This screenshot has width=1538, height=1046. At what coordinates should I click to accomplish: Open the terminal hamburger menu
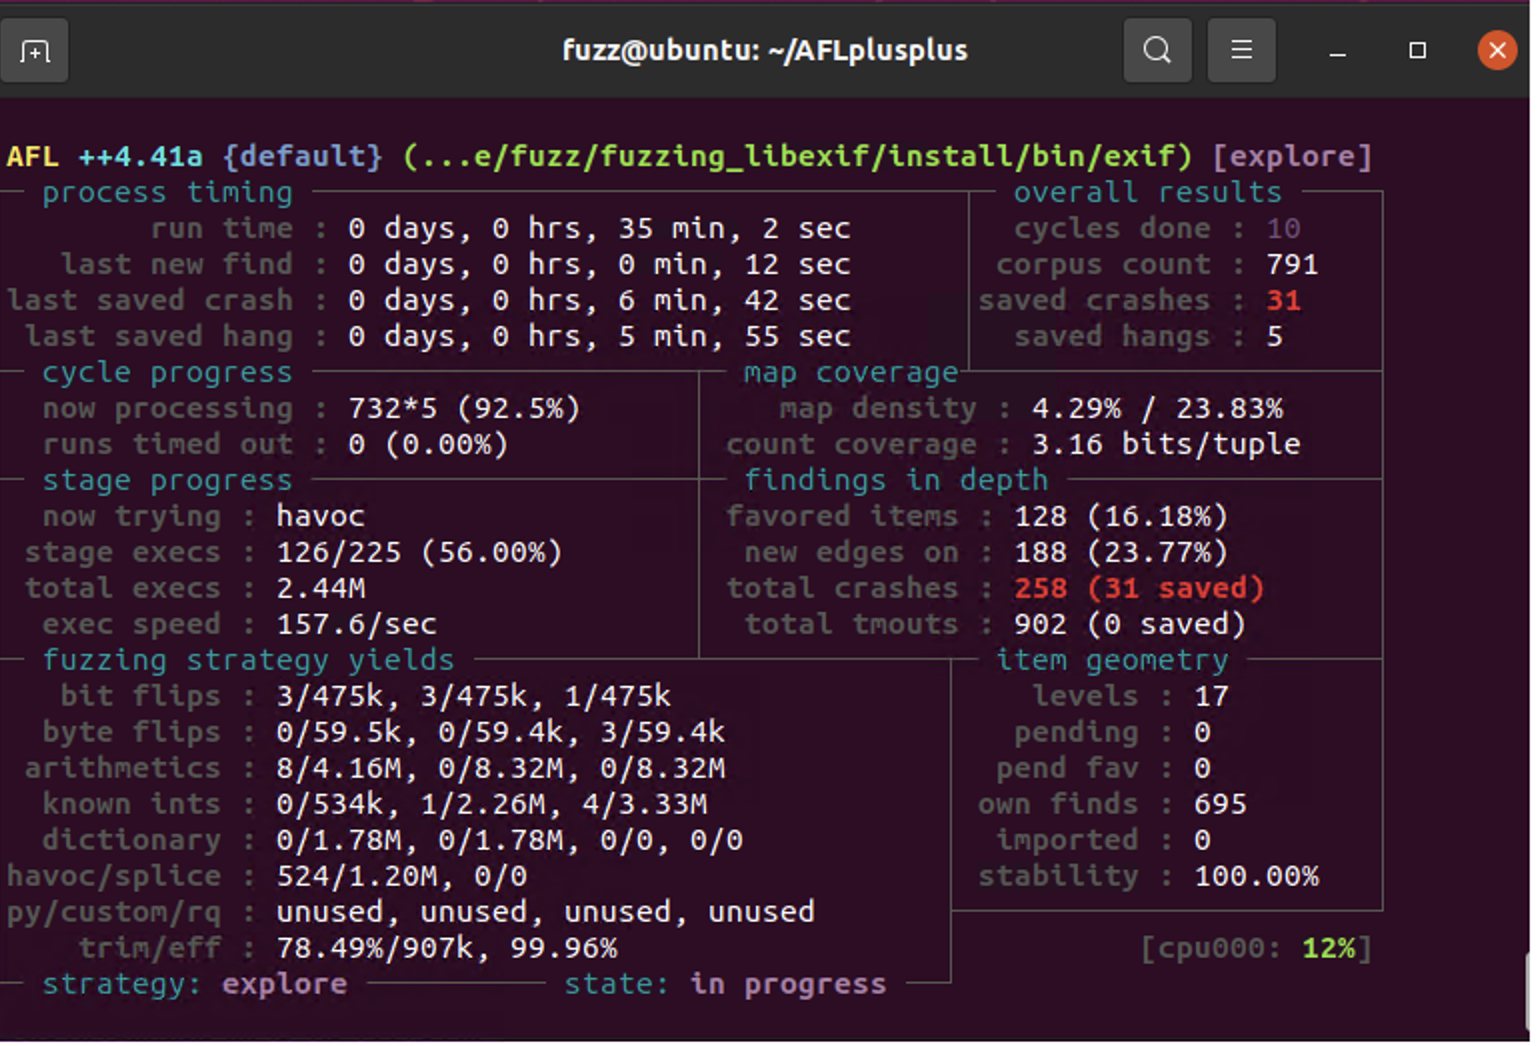pyautogui.click(x=1241, y=50)
